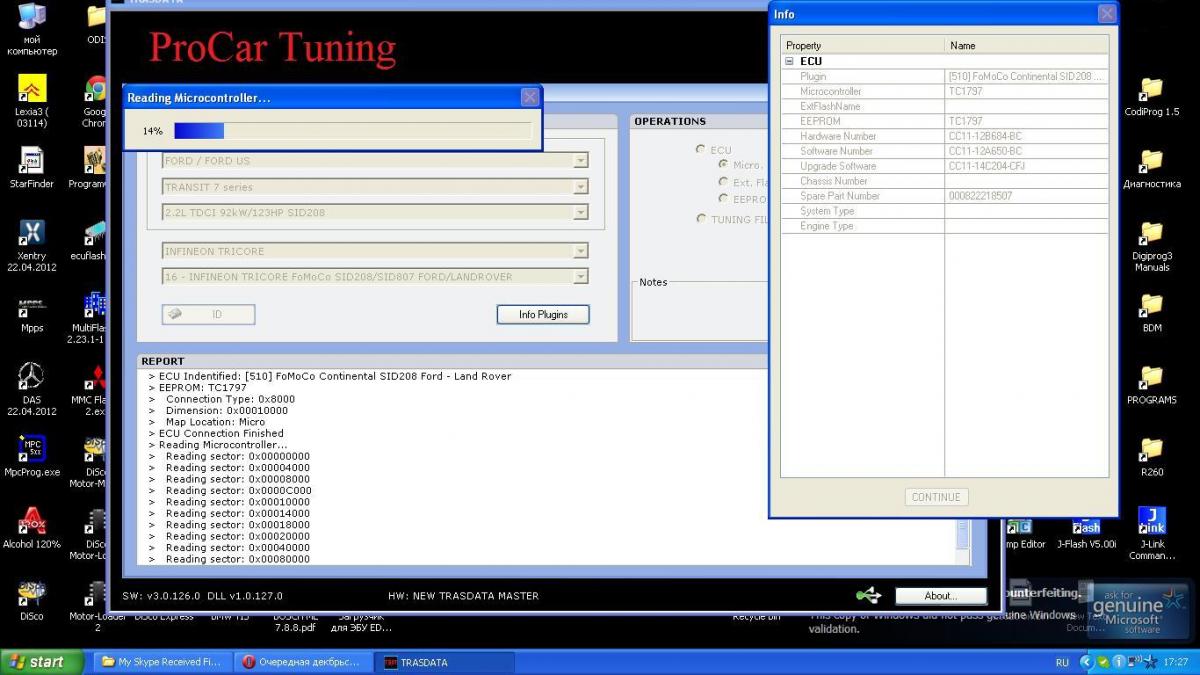The image size is (1200, 675).
Task: Switch to the TRASDATA taskbar item
Action: pyautogui.click(x=444, y=662)
